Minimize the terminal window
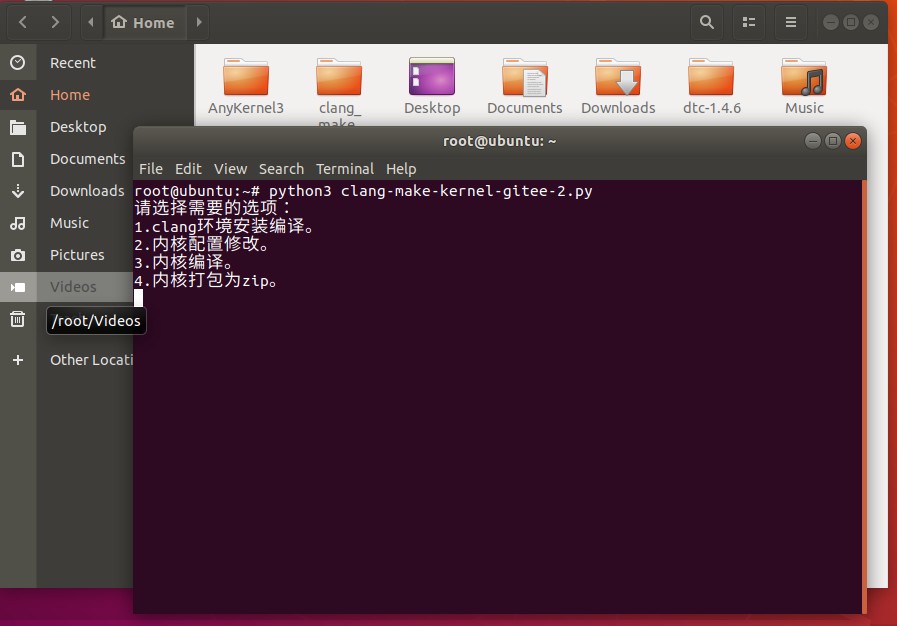The height and width of the screenshot is (626, 897). pyautogui.click(x=812, y=141)
